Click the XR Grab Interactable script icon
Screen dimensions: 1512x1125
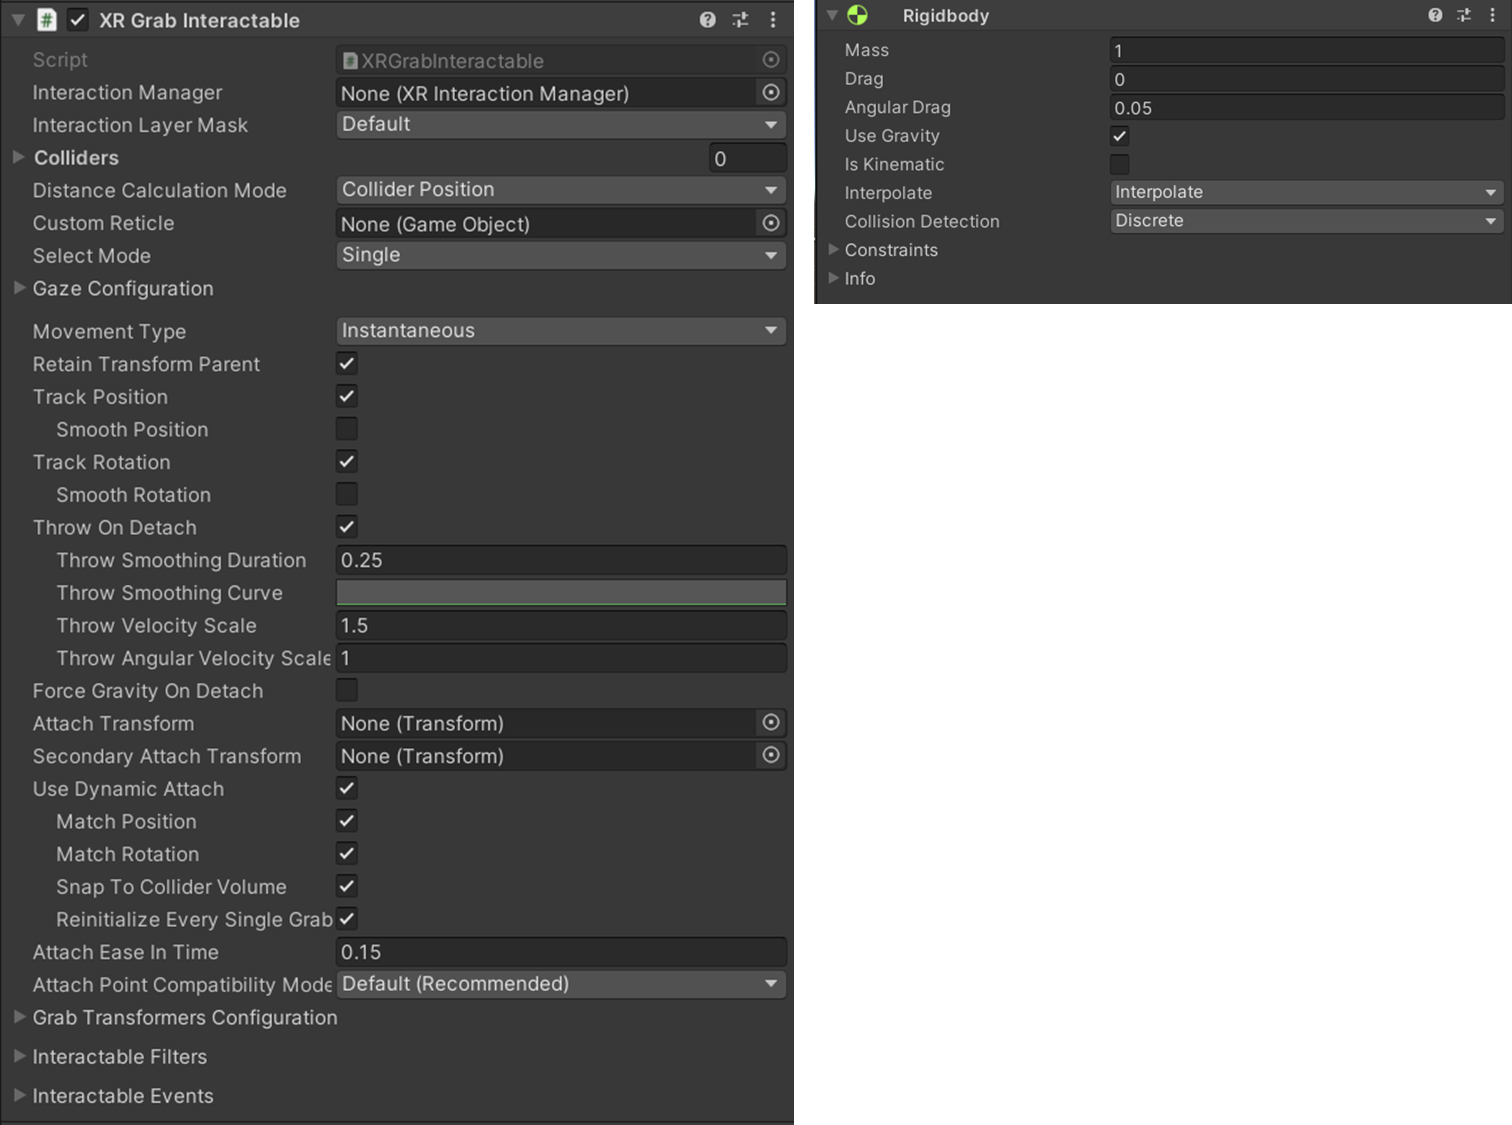(x=46, y=20)
